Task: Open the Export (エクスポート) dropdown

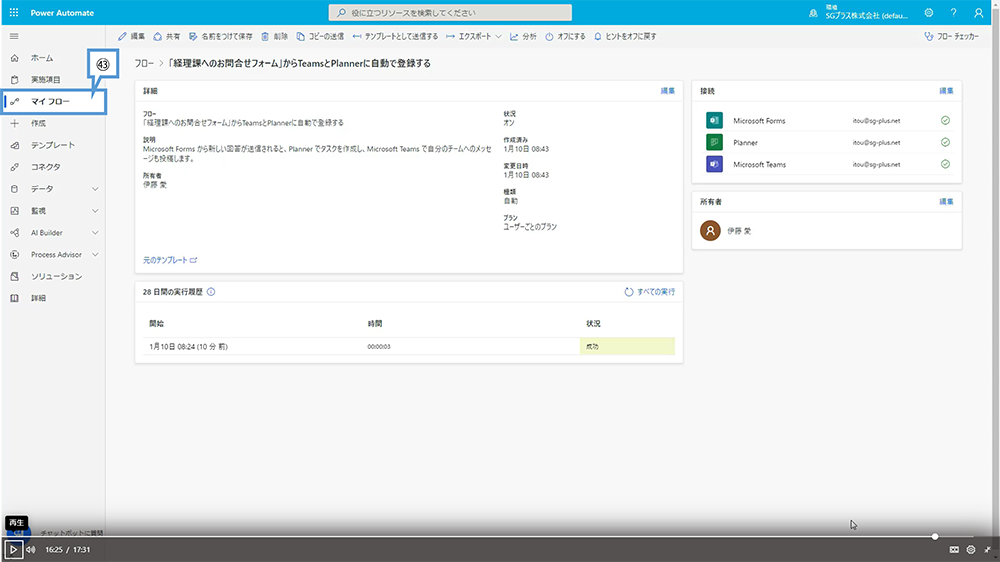Action: 473,36
